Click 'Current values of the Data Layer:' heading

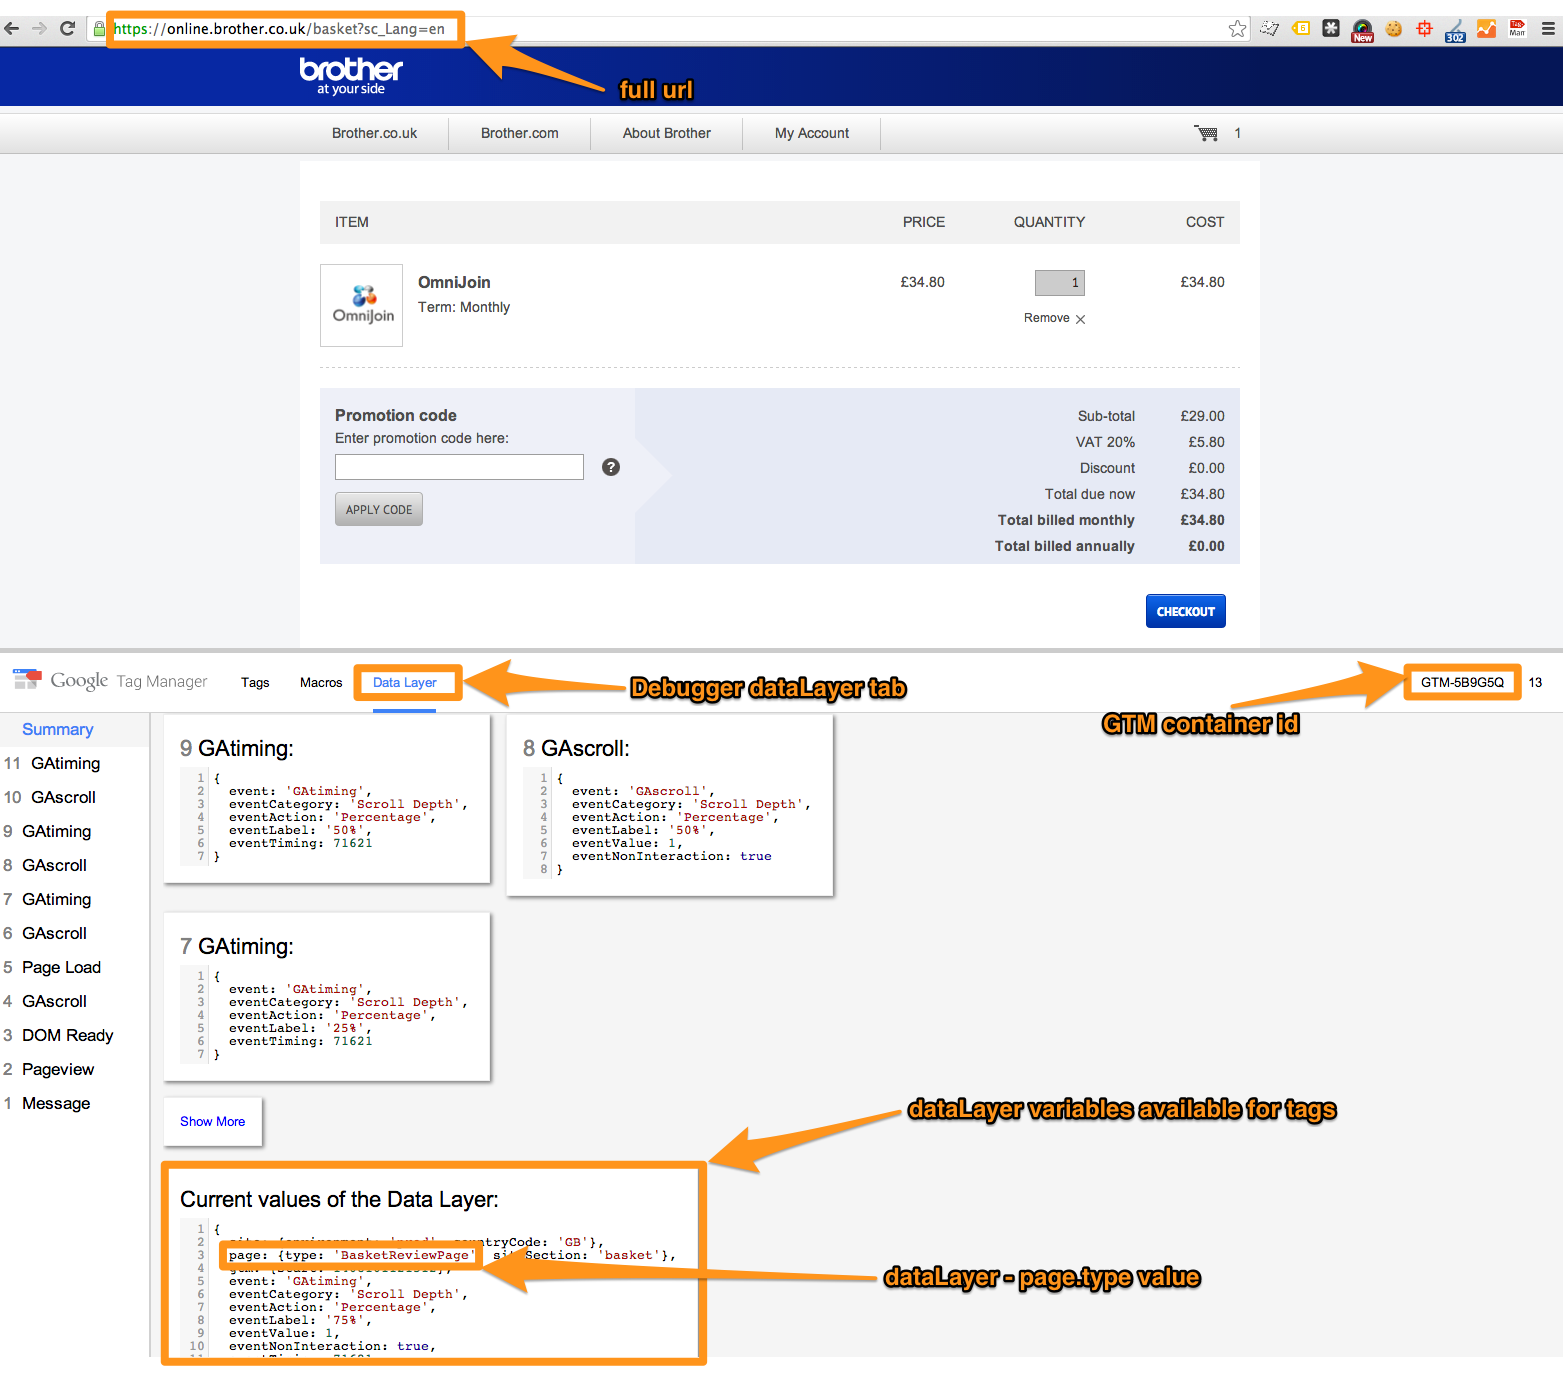click(x=339, y=1199)
